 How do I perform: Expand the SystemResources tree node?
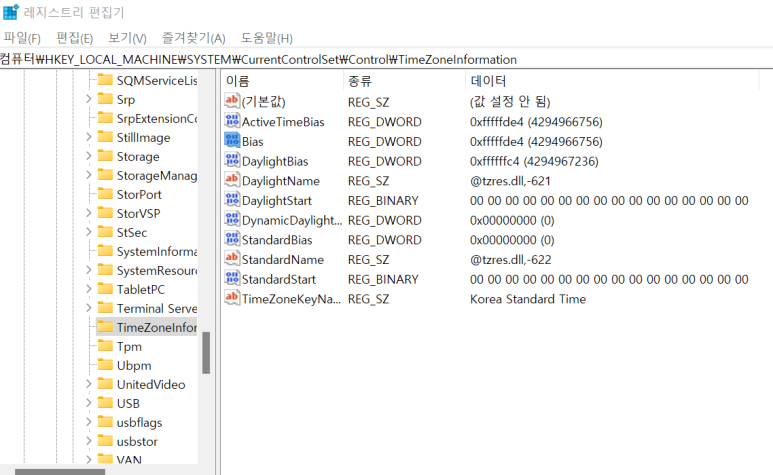[x=89, y=270]
